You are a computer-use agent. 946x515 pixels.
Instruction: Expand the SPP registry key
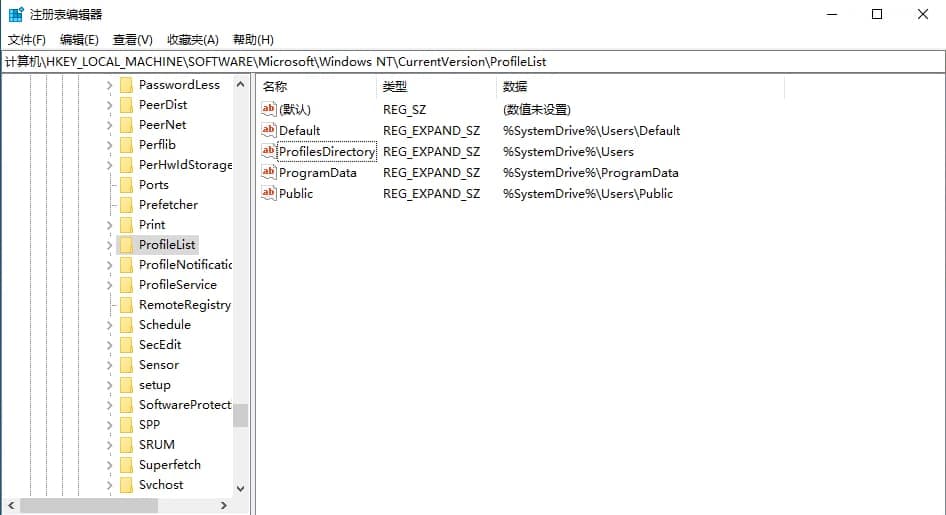109,425
